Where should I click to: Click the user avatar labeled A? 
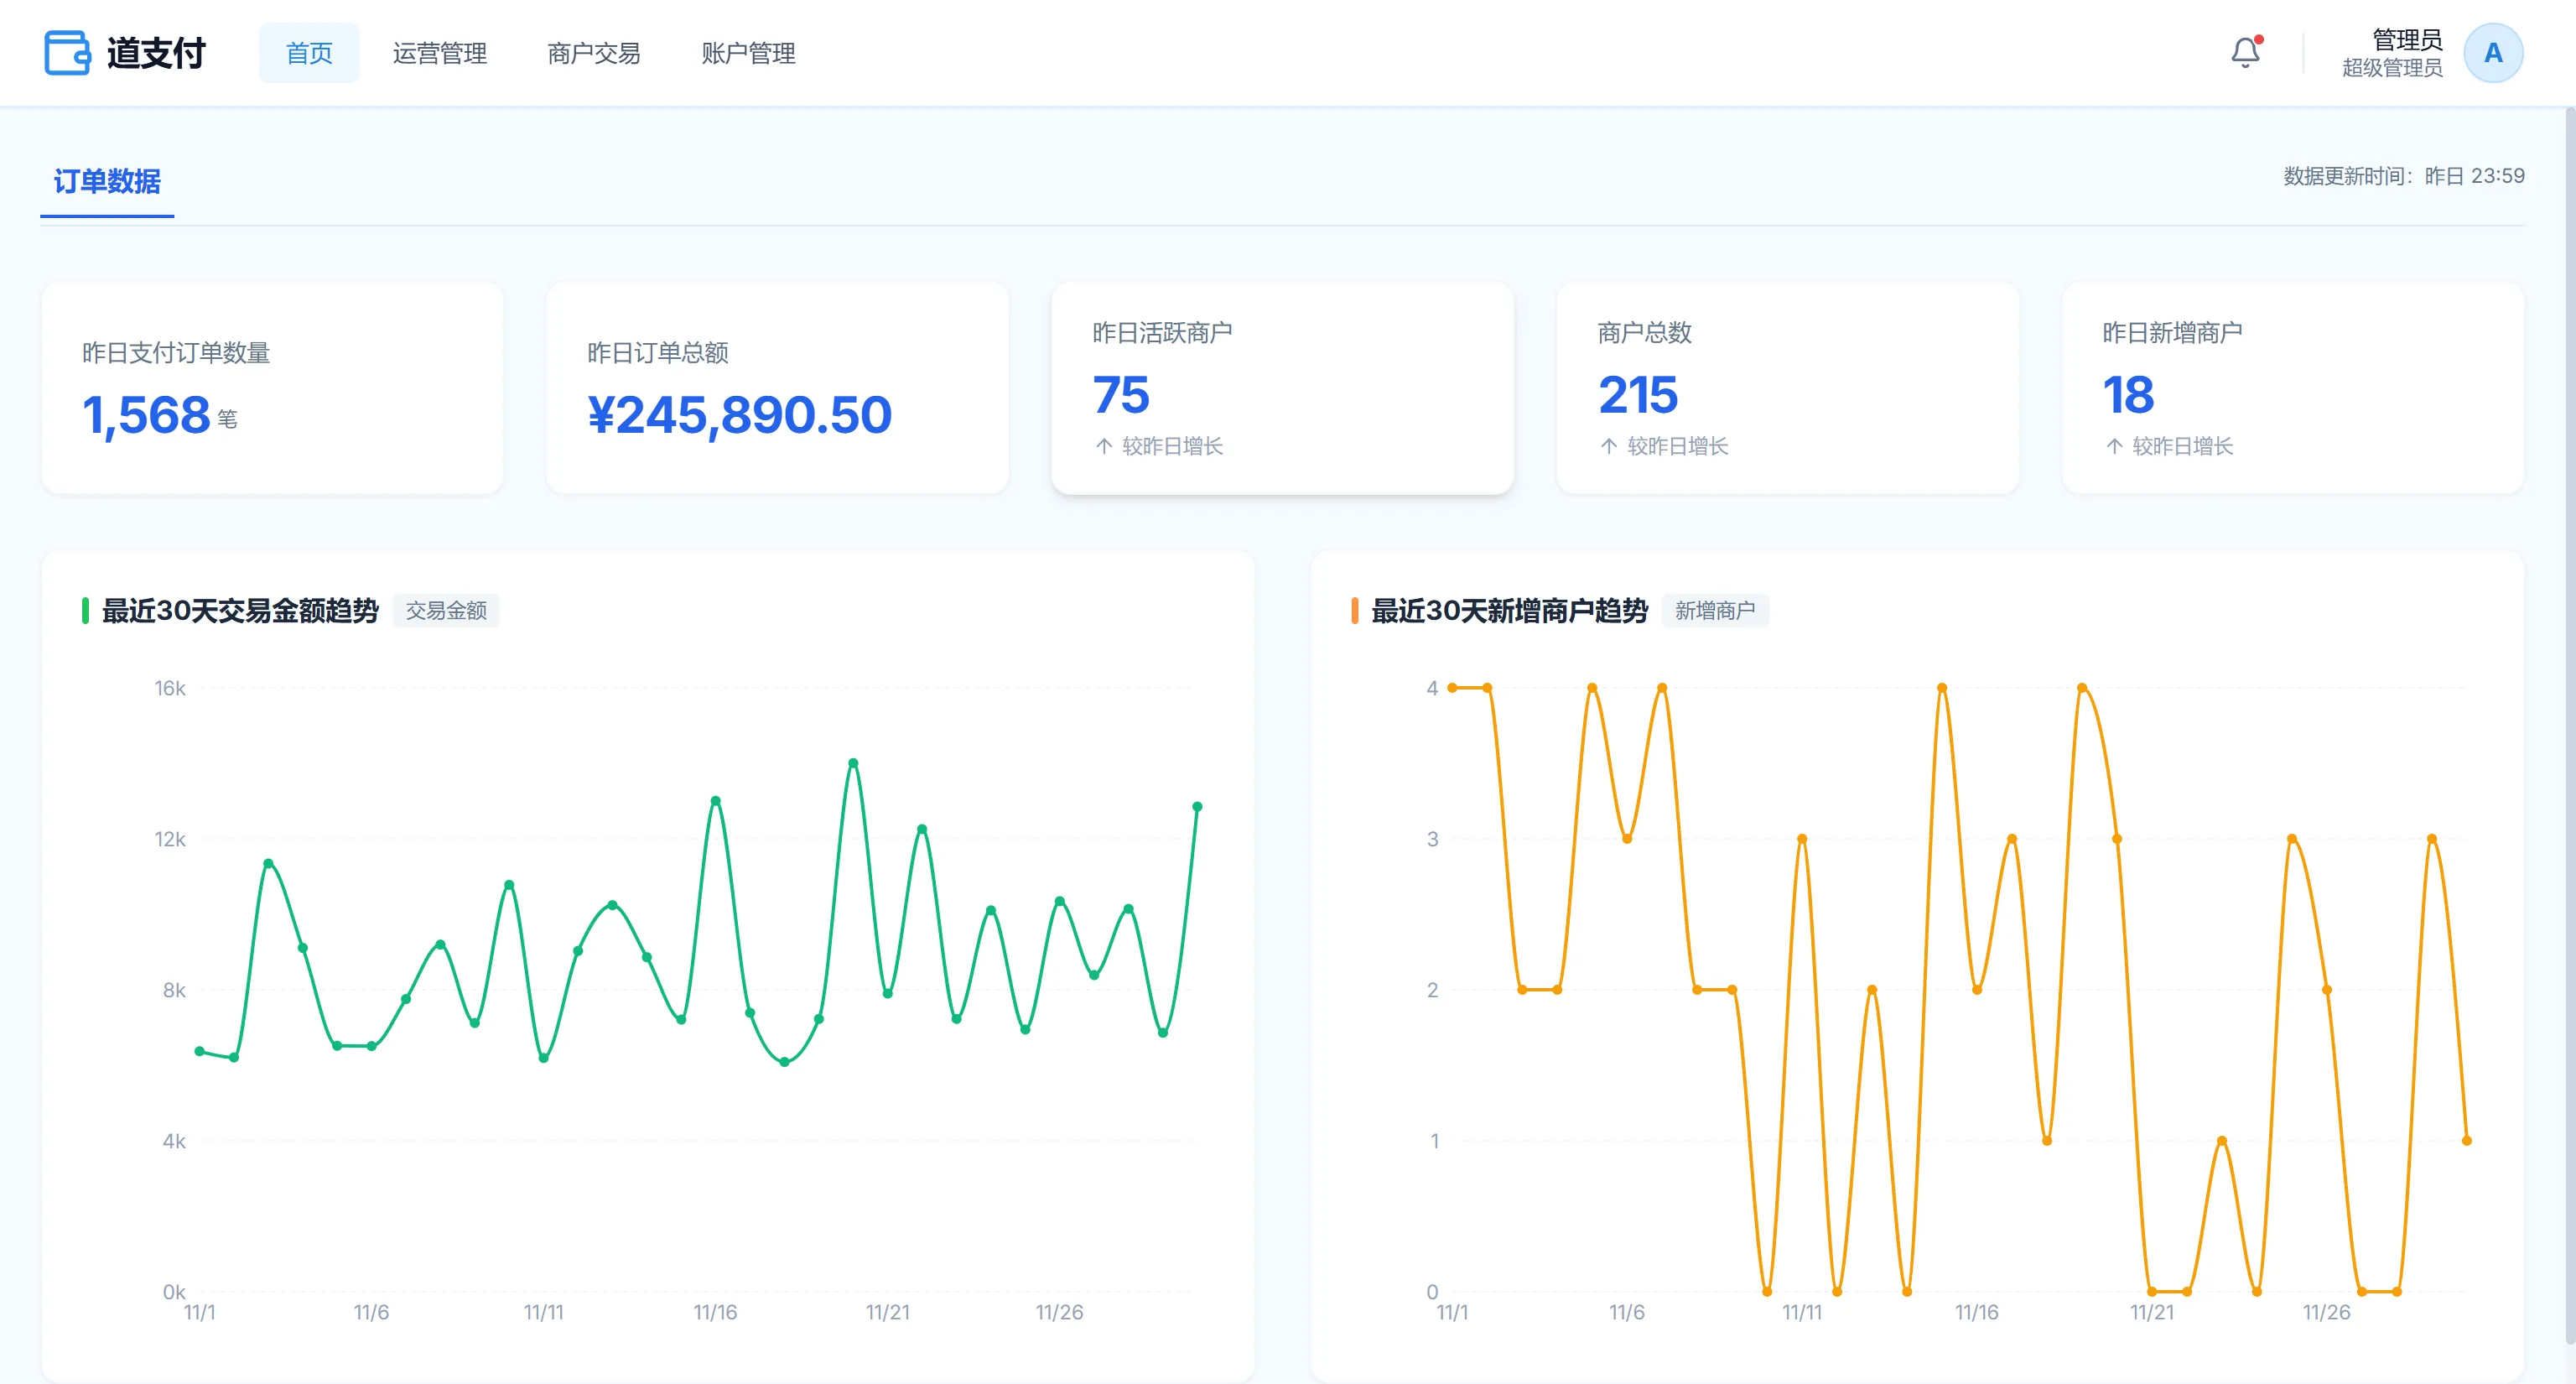coord(2493,53)
